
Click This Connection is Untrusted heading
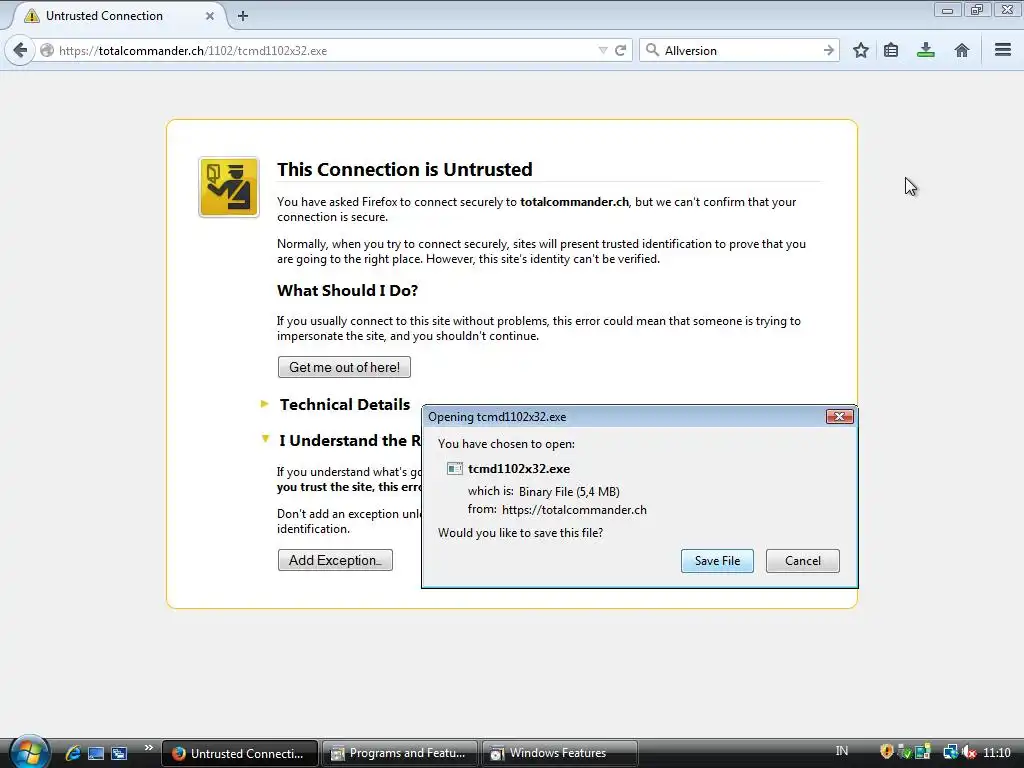click(x=404, y=169)
